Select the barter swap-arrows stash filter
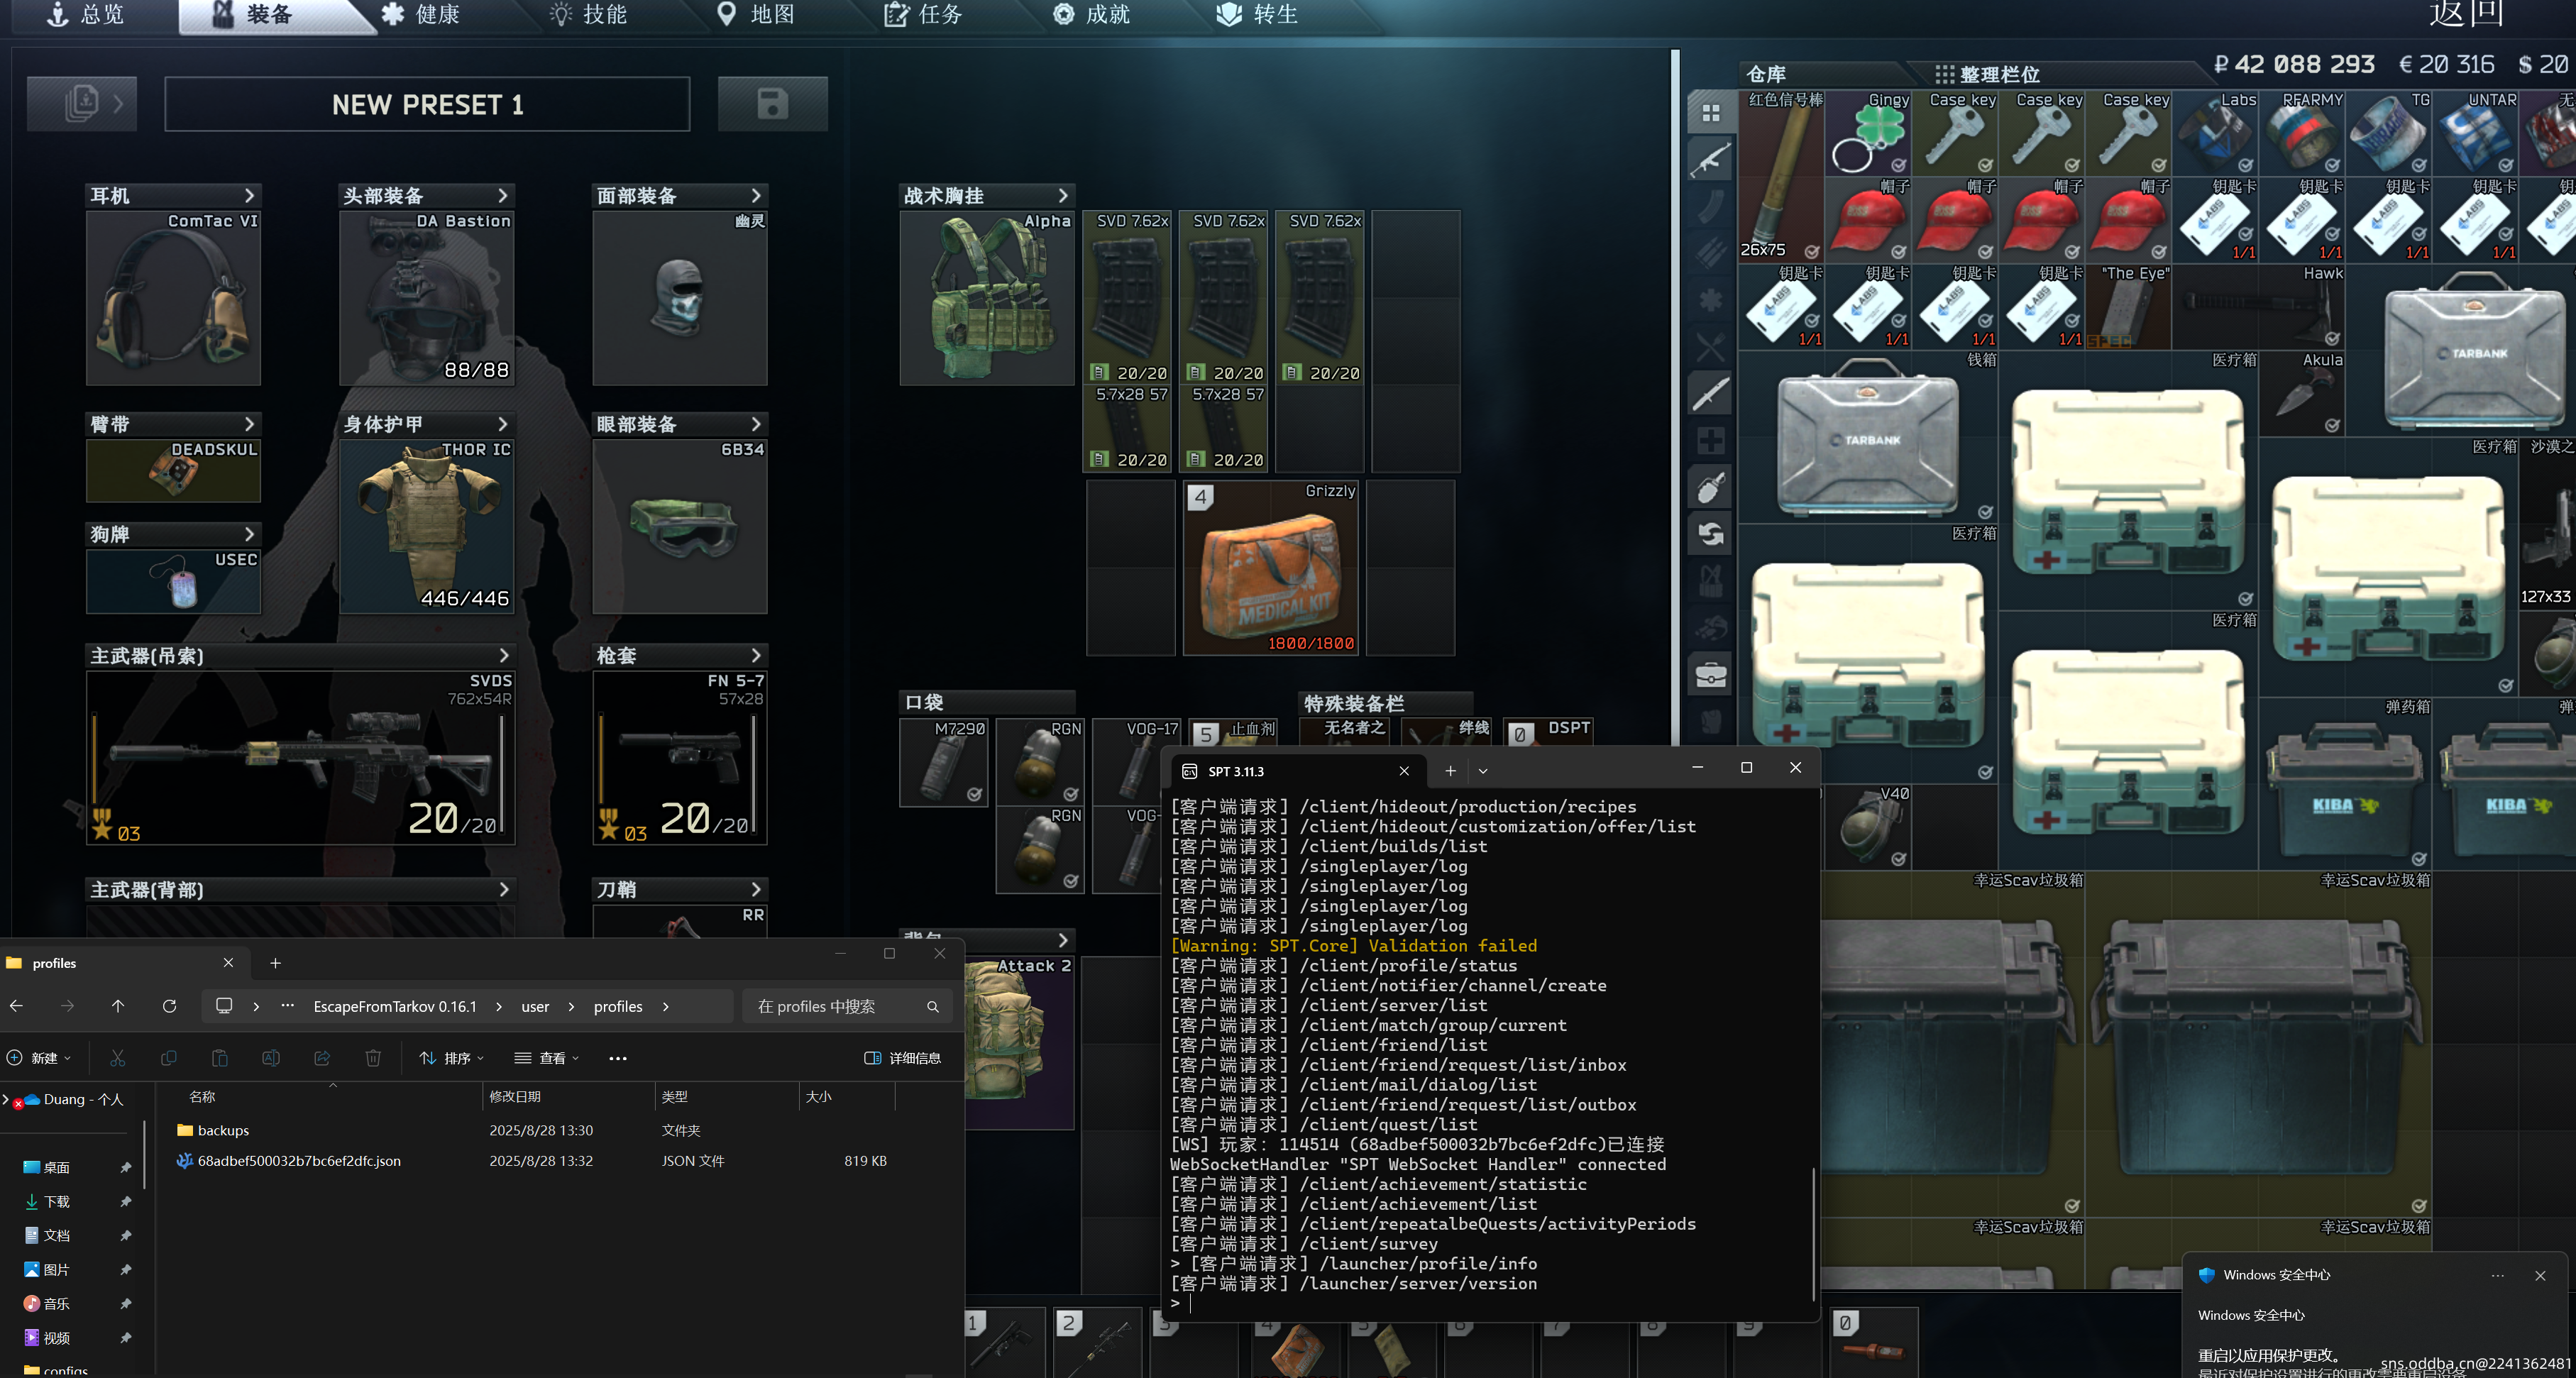The image size is (2576, 1378). tap(1711, 535)
